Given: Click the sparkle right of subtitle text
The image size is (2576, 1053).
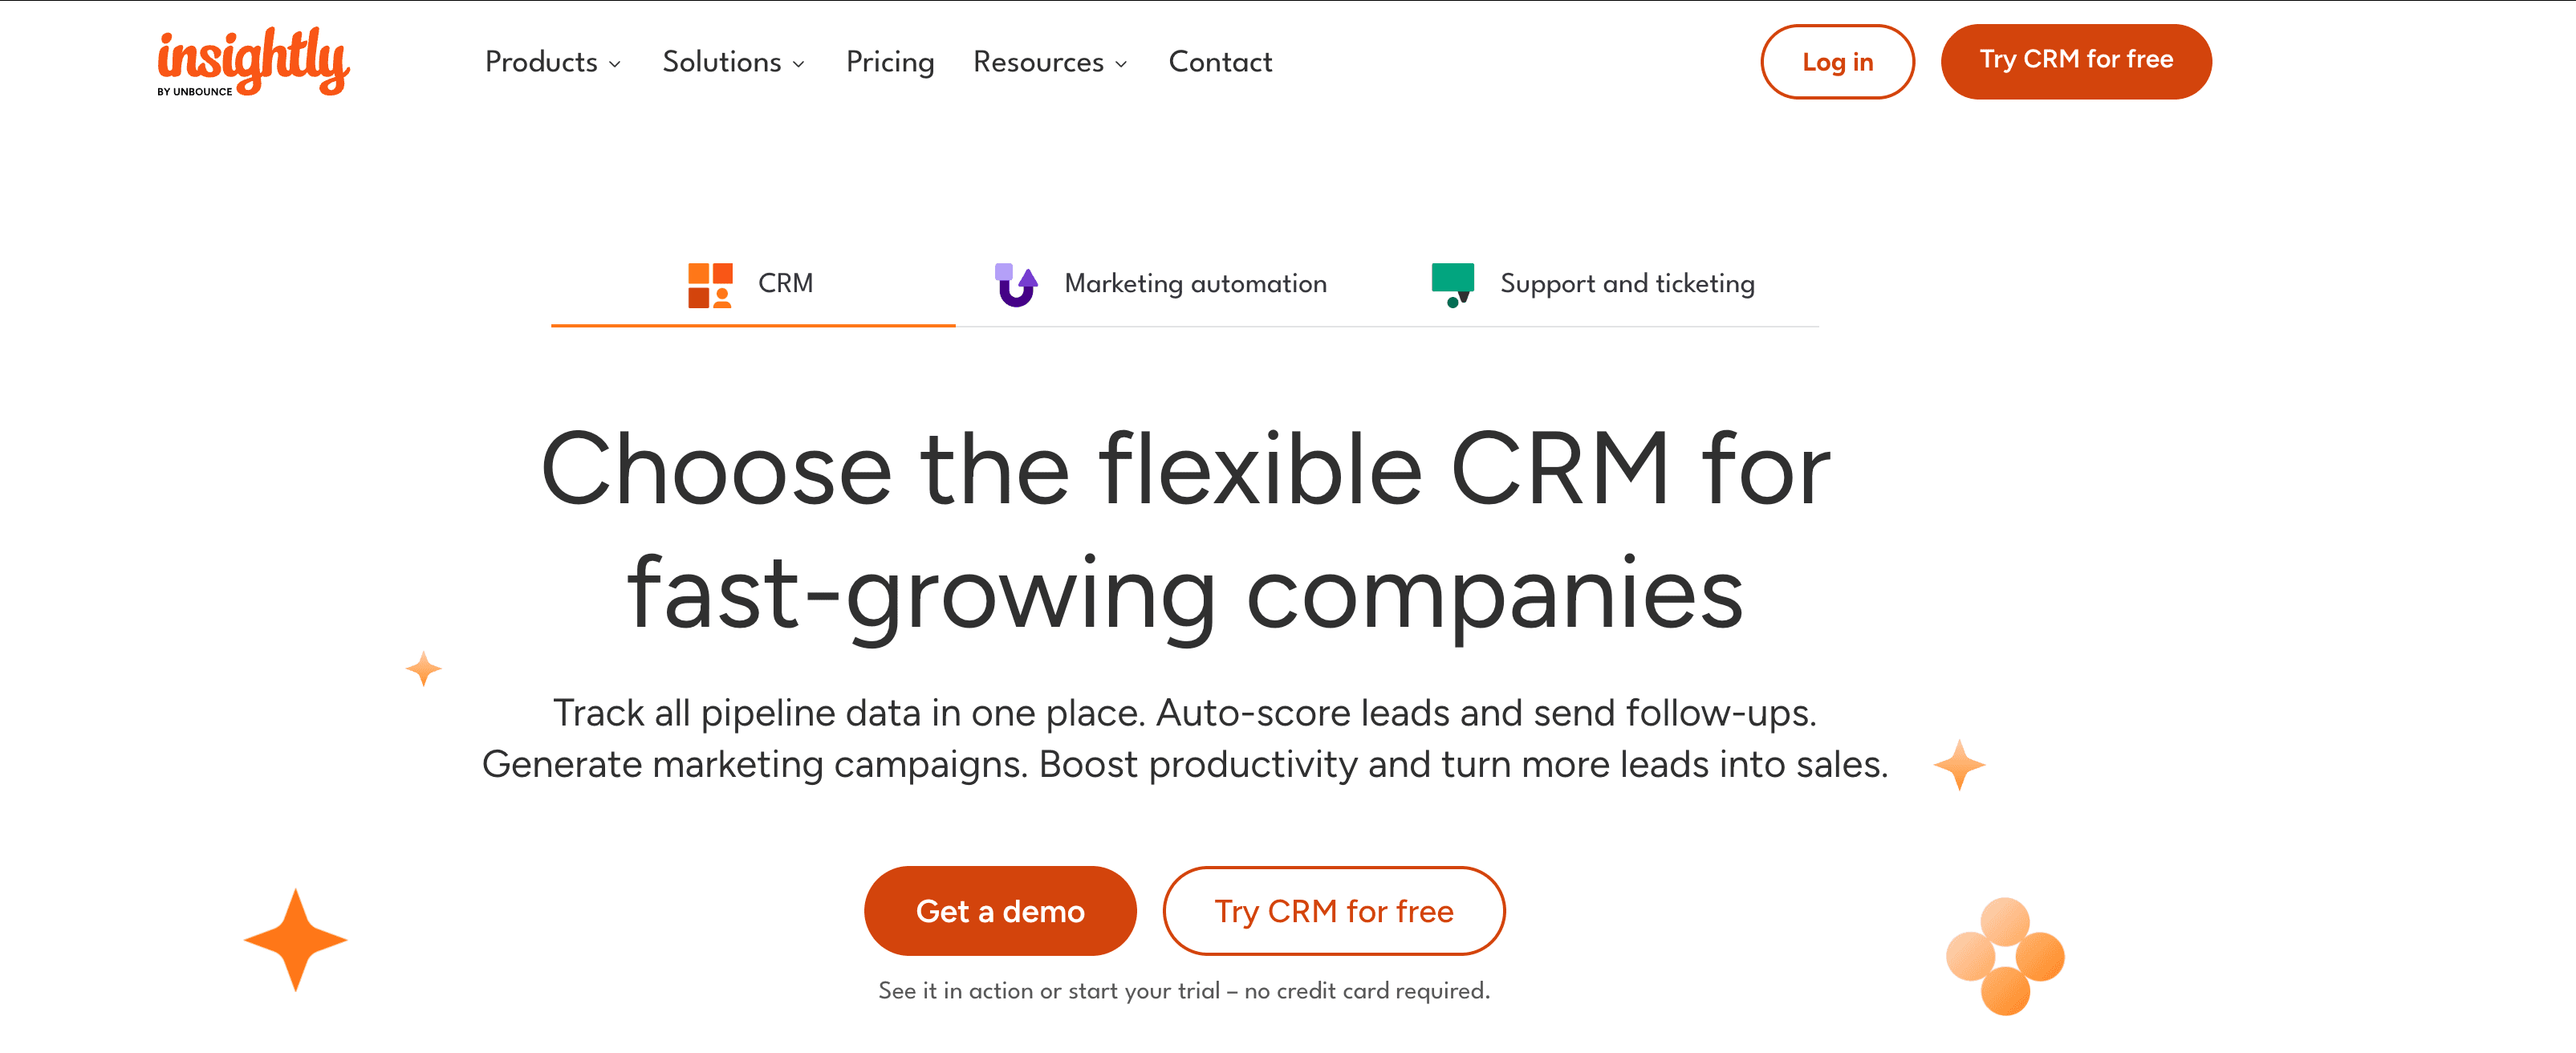Looking at the screenshot, I should tap(1959, 765).
